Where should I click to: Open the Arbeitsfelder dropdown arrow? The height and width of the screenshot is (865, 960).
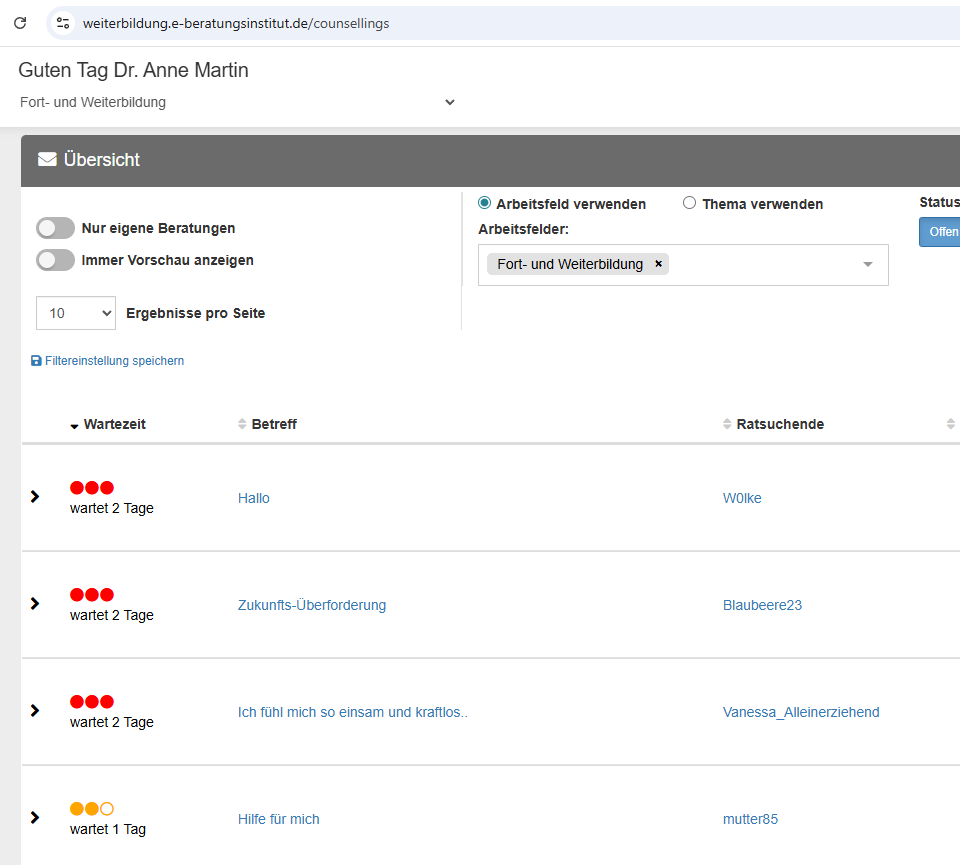pyautogui.click(x=868, y=264)
